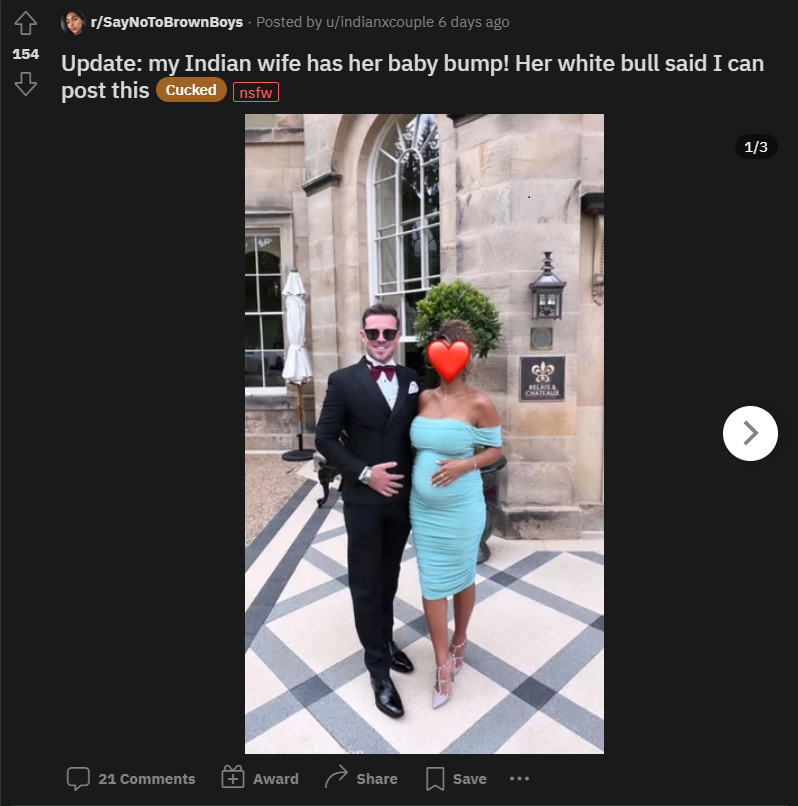Open the subreddit name link in header
Image resolution: width=798 pixels, height=806 pixels.
167,22
